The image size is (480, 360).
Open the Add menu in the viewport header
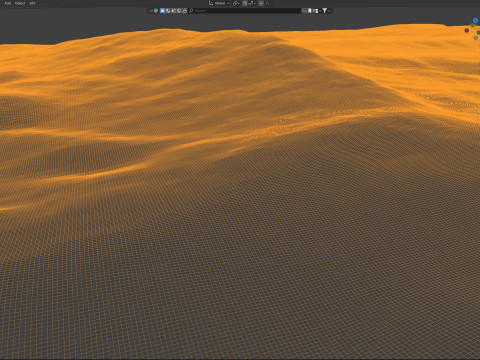8,3
